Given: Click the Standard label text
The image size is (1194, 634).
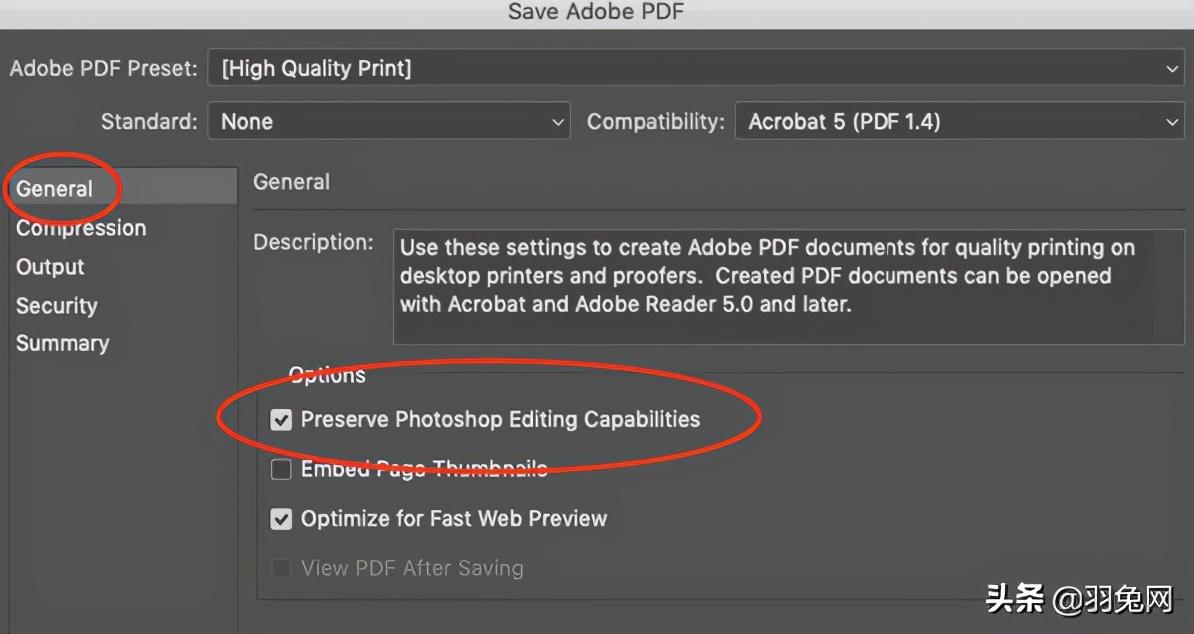Looking at the screenshot, I should [149, 122].
